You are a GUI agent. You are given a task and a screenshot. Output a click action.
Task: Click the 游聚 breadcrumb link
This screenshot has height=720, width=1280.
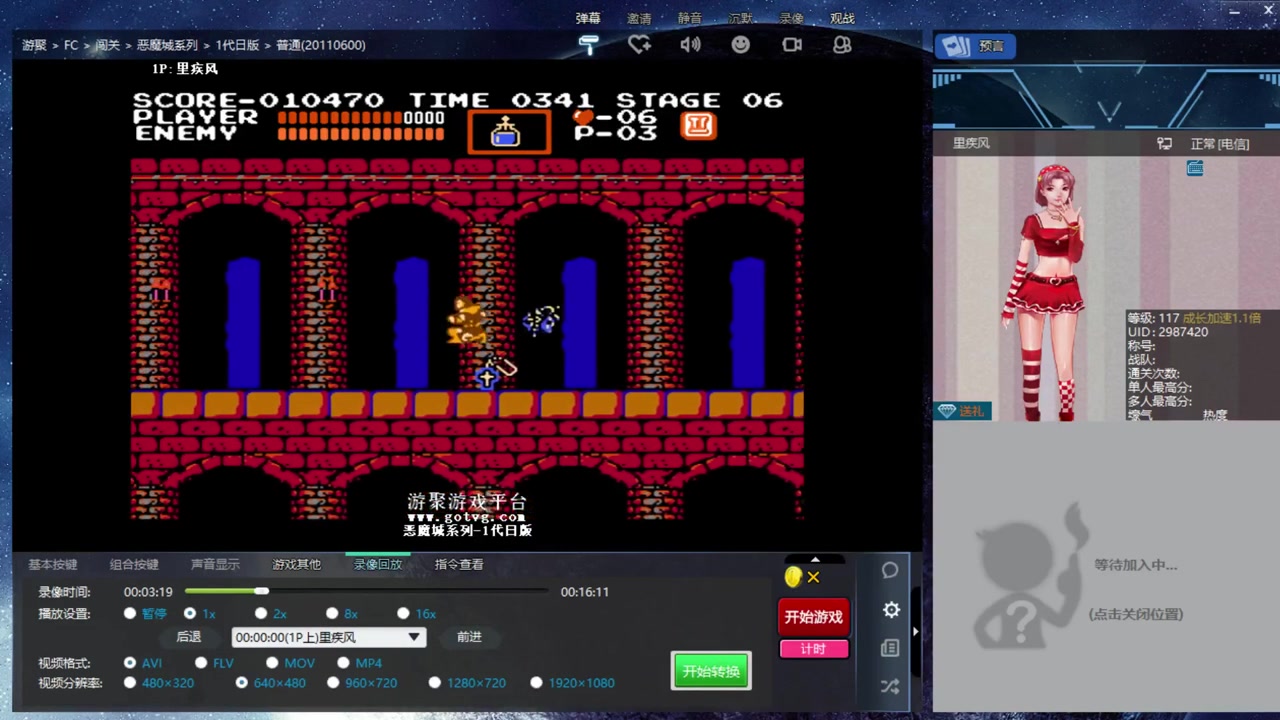point(34,45)
